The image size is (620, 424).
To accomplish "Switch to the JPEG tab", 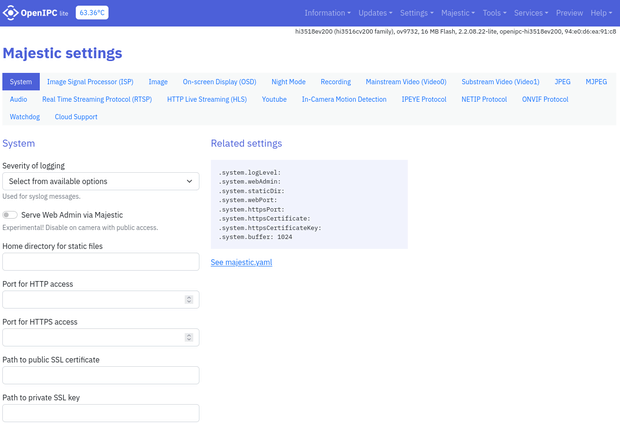I will (563, 82).
